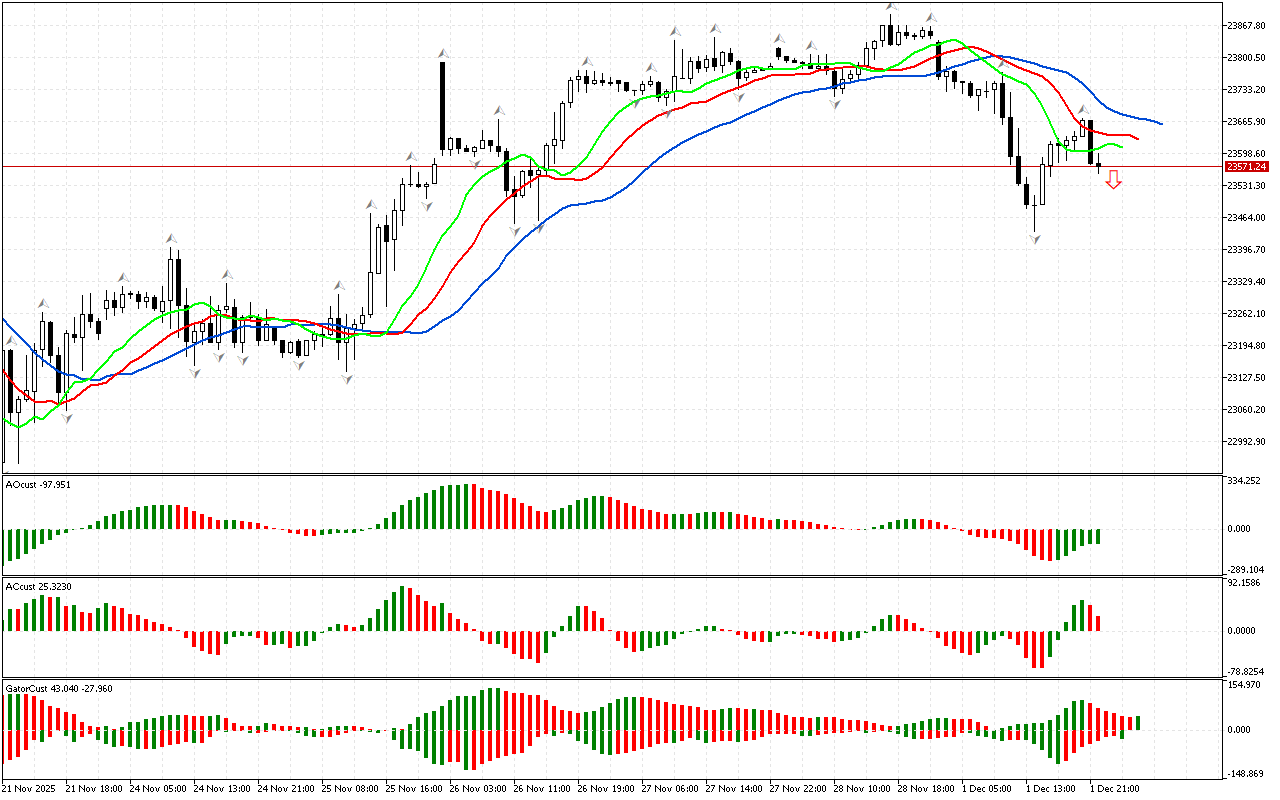Select the '1 Dec 21:00' time label
The image size is (1280, 800).
click(x=1113, y=789)
